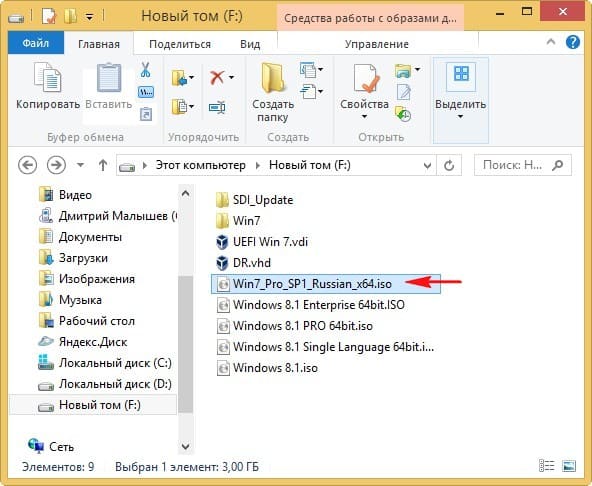592x486 pixels.
Task: Refresh the folder address bar
Action: tap(449, 165)
